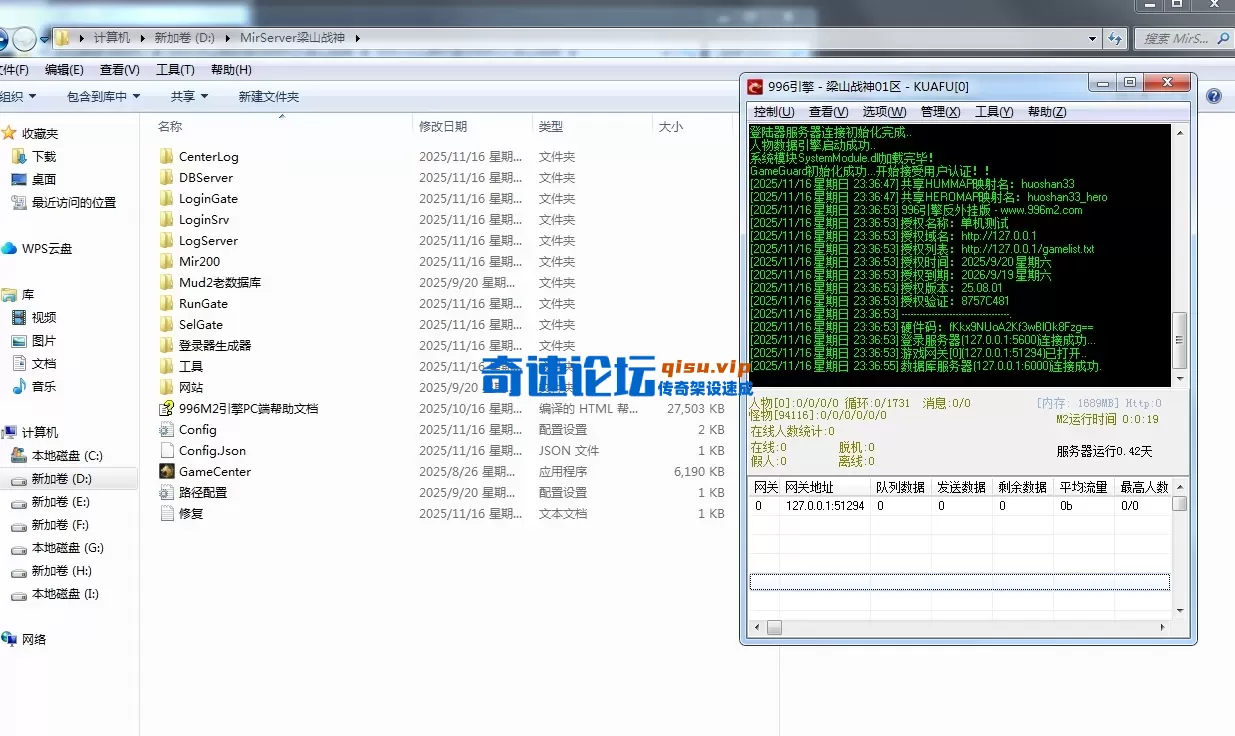This screenshot has width=1235, height=736.
Task: Collapse the 计算机 sidebar section
Action: click(8, 432)
